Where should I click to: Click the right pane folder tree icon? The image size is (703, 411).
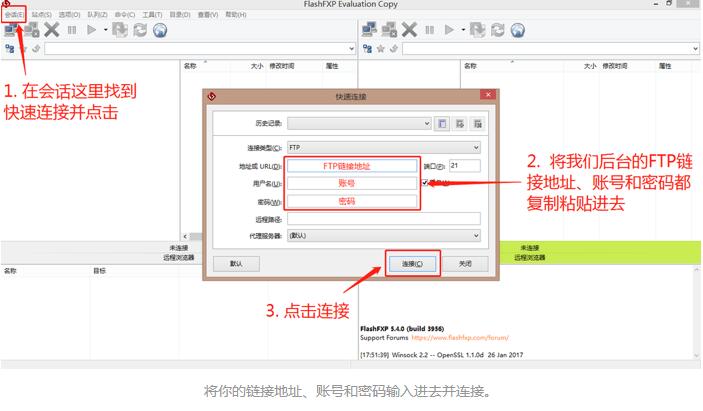pos(367,48)
